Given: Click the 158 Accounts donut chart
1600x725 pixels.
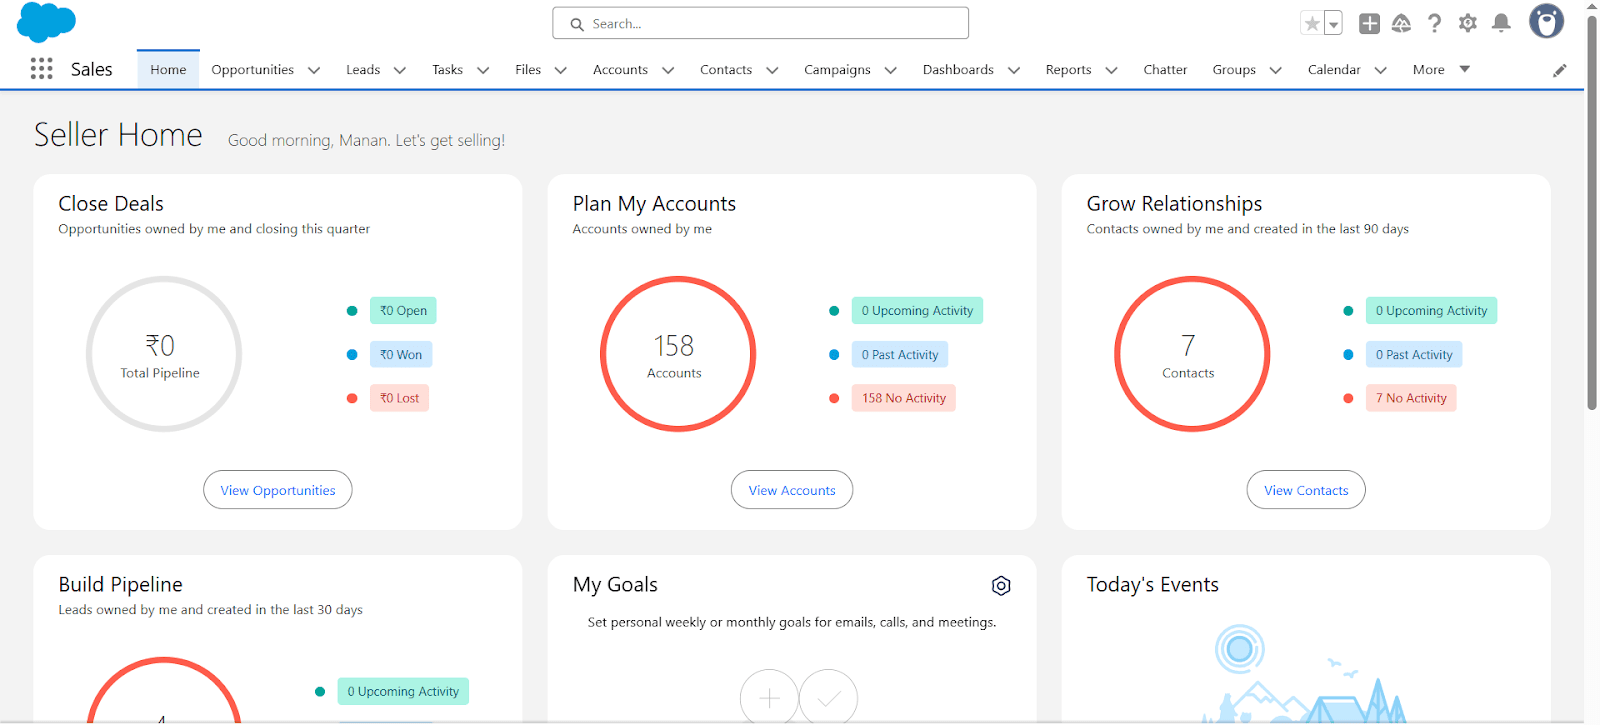Looking at the screenshot, I should [x=678, y=354].
